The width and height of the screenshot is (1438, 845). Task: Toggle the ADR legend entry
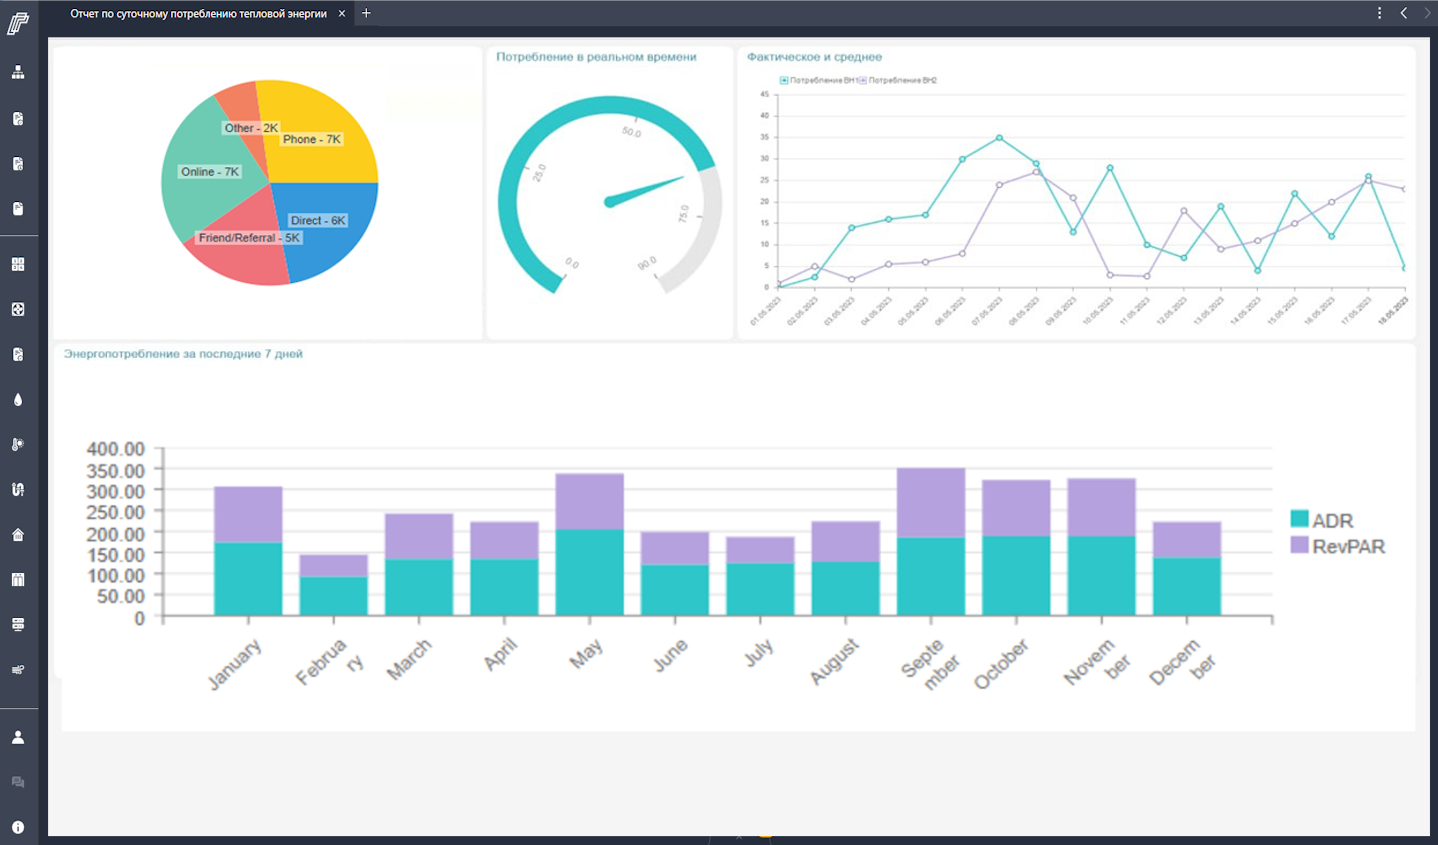coord(1321,520)
